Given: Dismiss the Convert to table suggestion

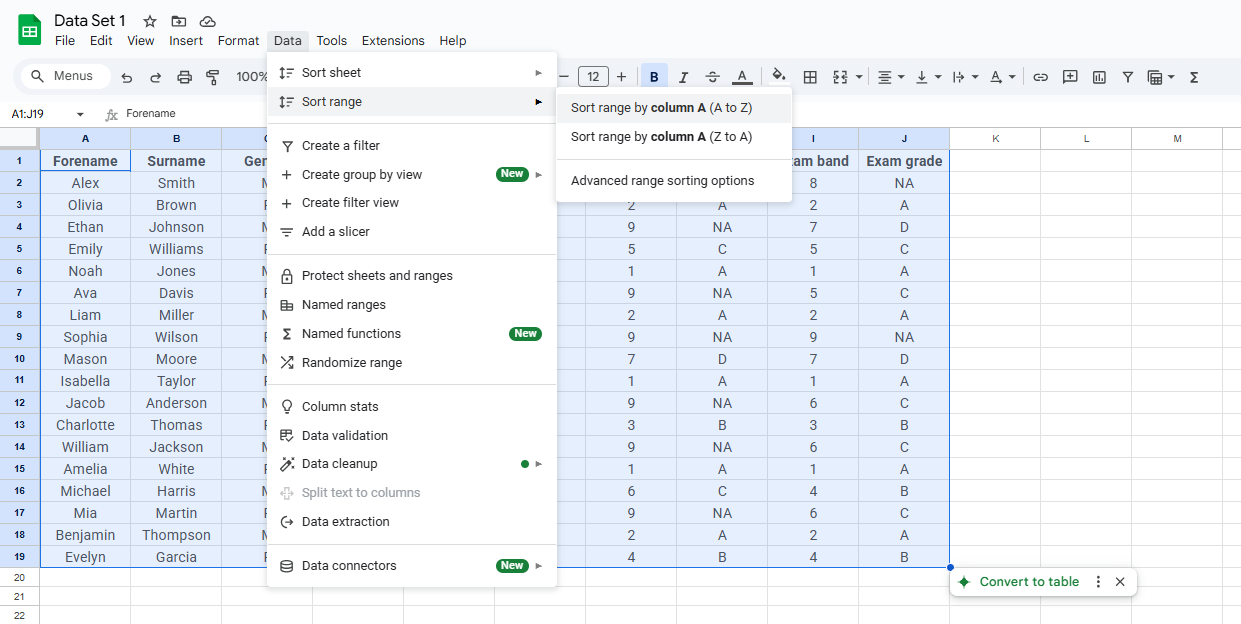Looking at the screenshot, I should pyautogui.click(x=1120, y=582).
